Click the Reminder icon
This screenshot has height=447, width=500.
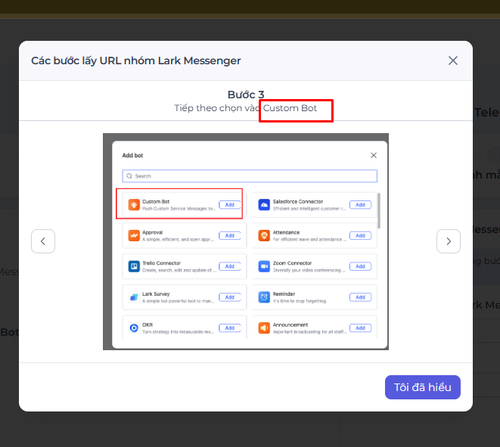[264, 297]
